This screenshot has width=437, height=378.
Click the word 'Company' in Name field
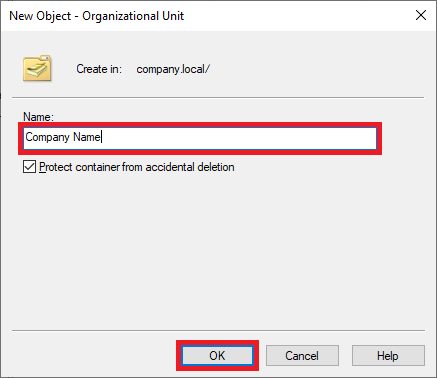tap(47, 137)
